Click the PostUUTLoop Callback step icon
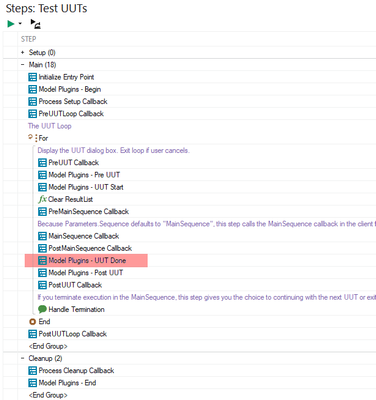376x400 pixels. pyautogui.click(x=32, y=334)
